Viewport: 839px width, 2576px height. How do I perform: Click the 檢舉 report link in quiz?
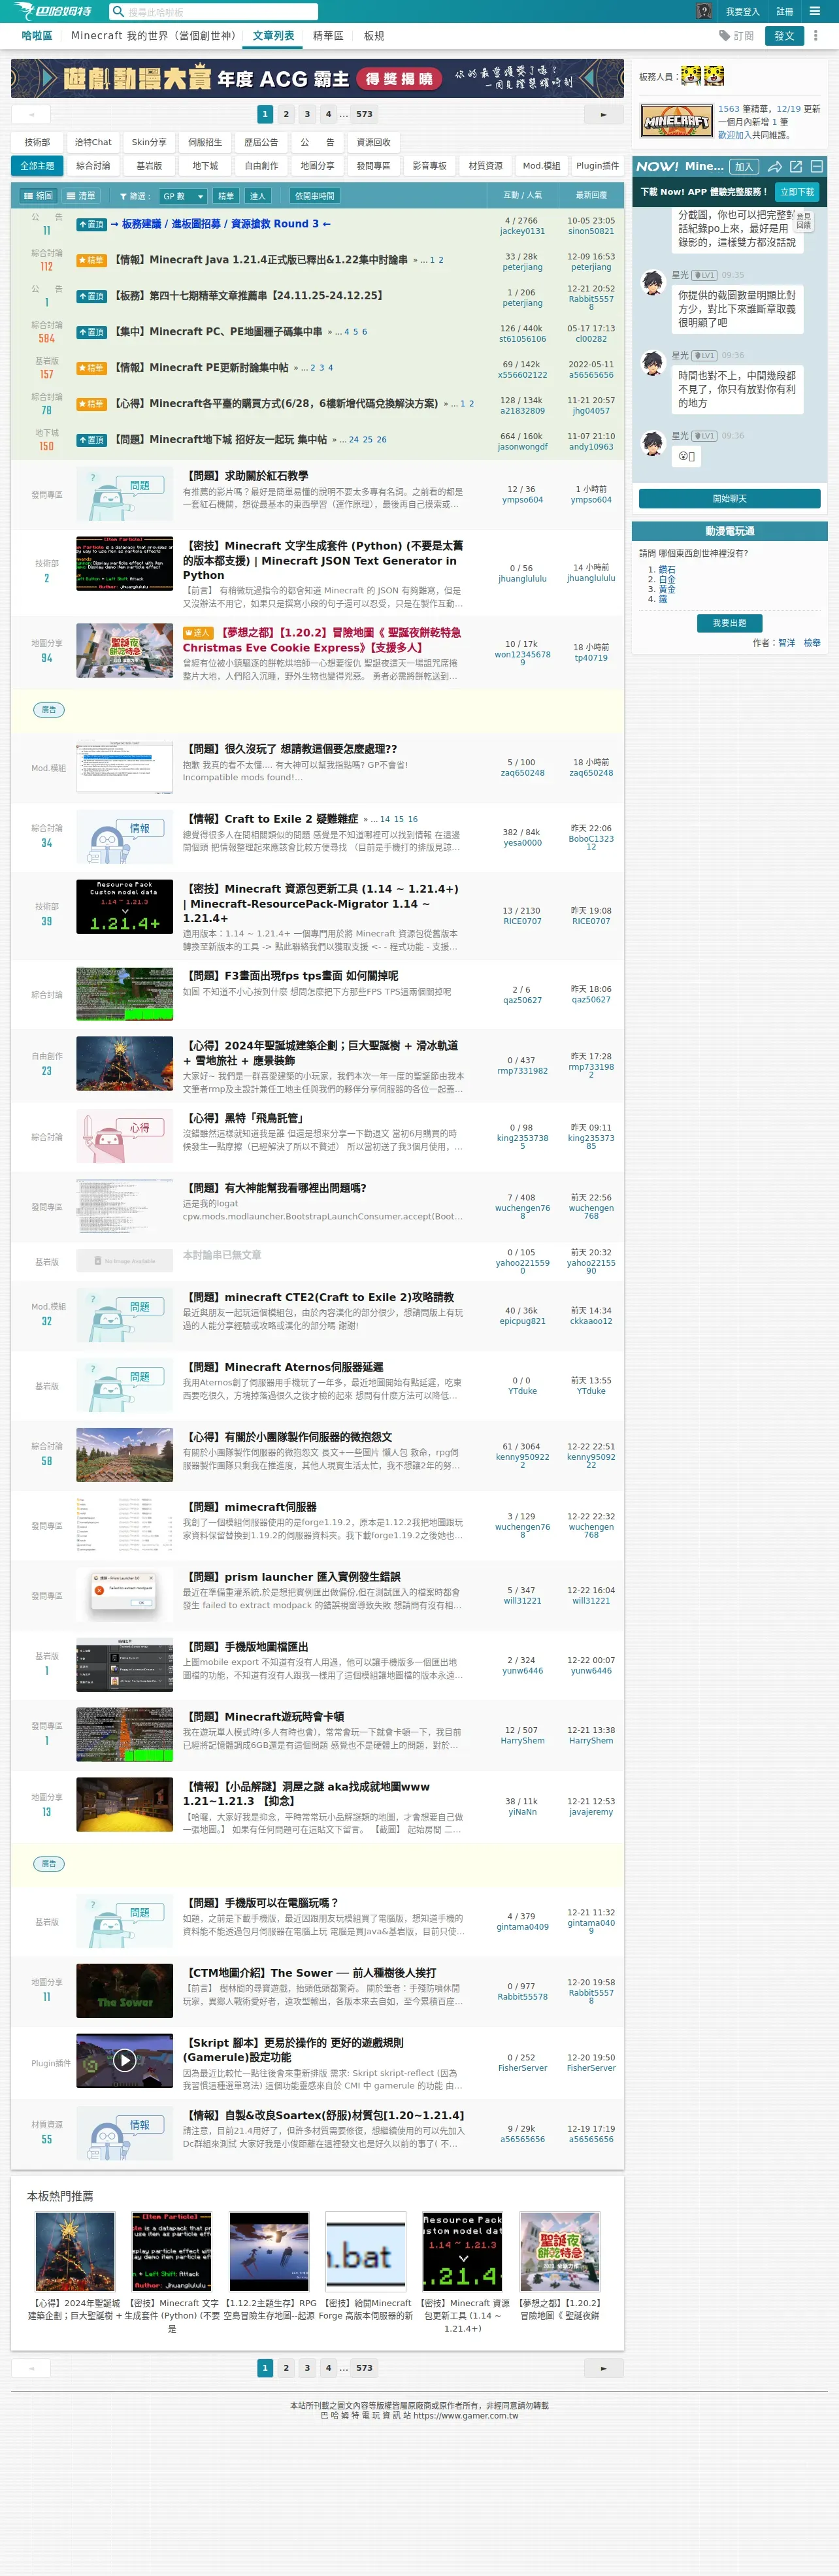point(812,643)
